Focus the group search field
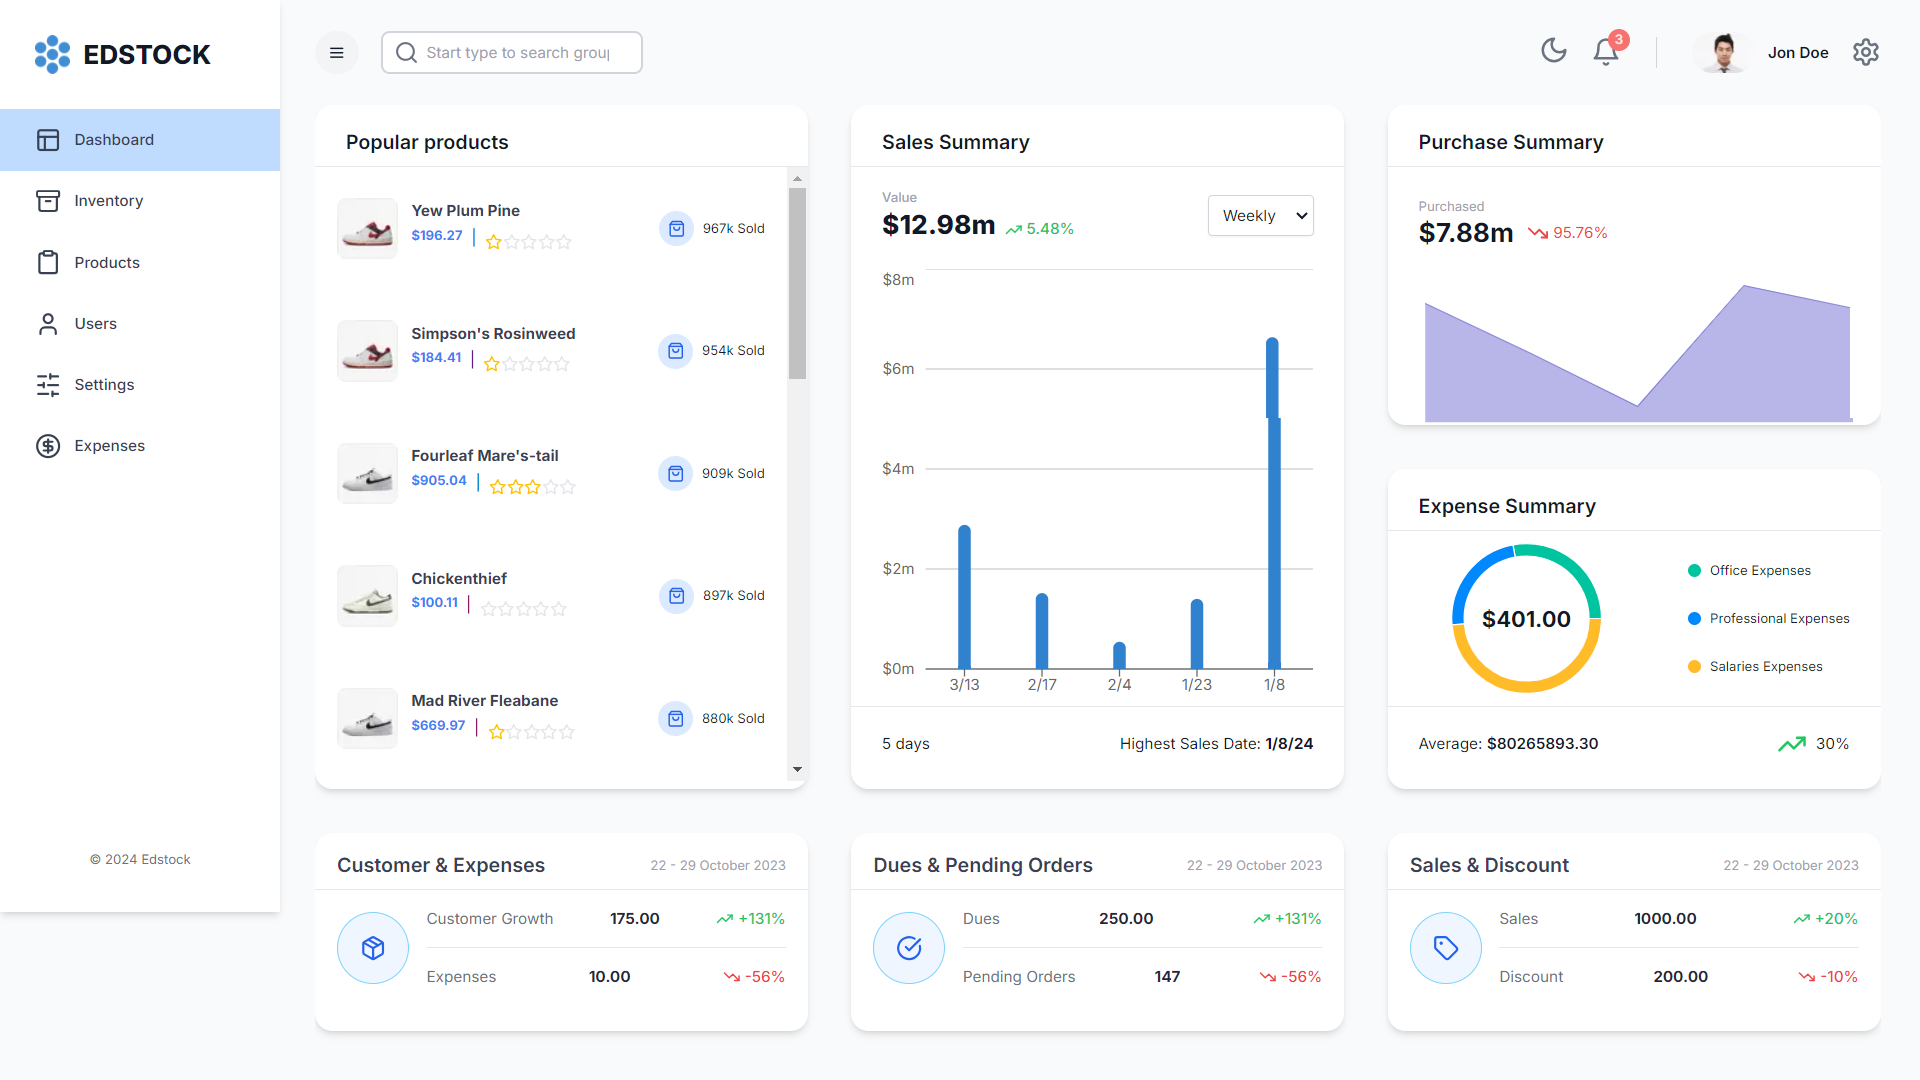This screenshot has height=1080, width=1920. tap(517, 53)
